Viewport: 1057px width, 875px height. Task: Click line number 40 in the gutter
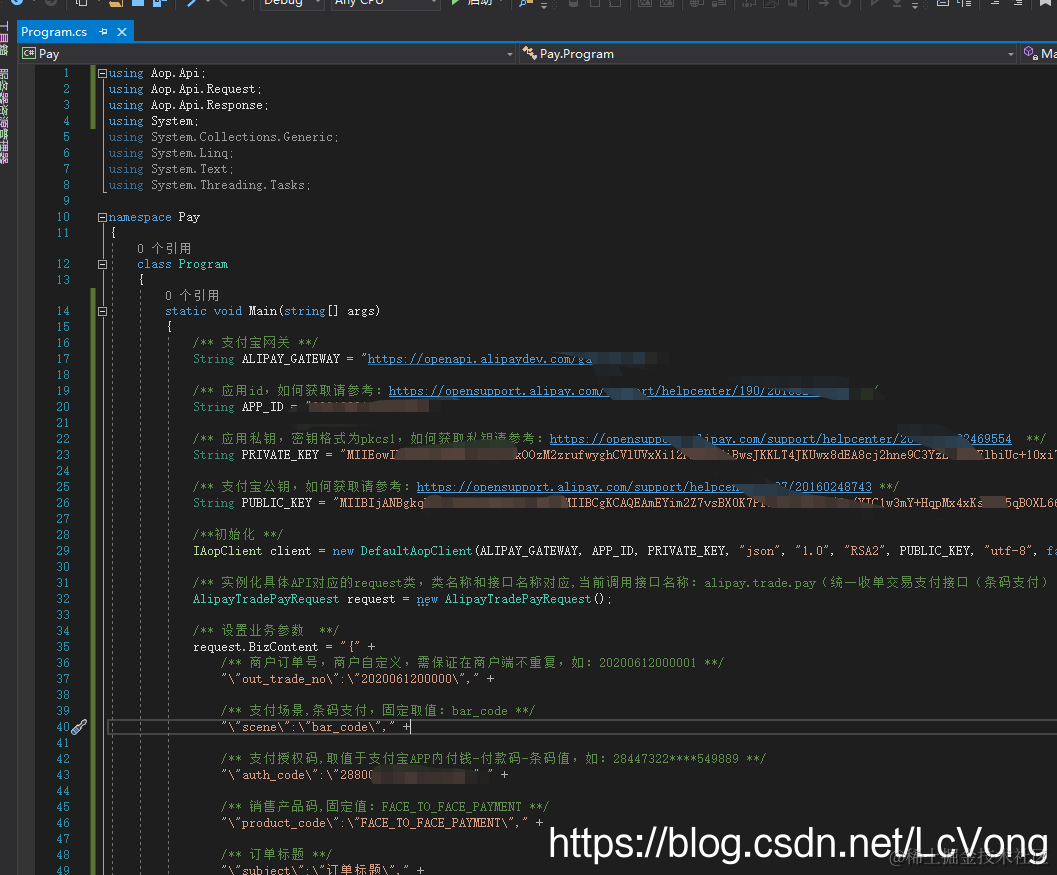[63, 727]
